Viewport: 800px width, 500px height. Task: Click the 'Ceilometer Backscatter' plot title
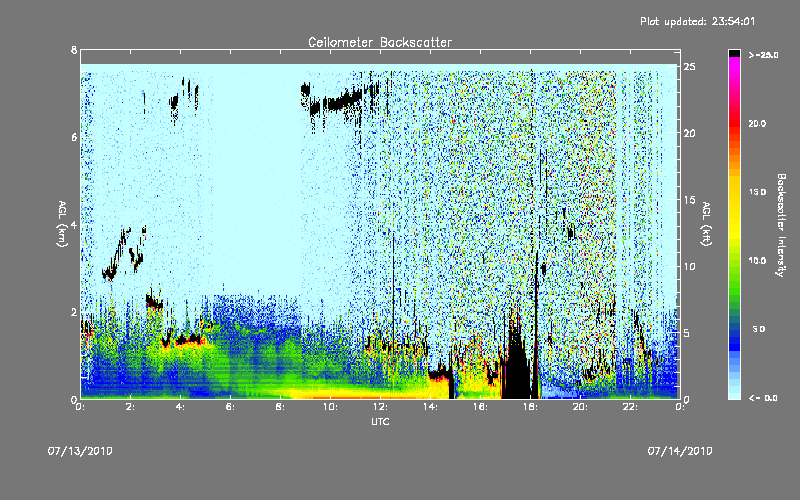pyautogui.click(x=380, y=42)
